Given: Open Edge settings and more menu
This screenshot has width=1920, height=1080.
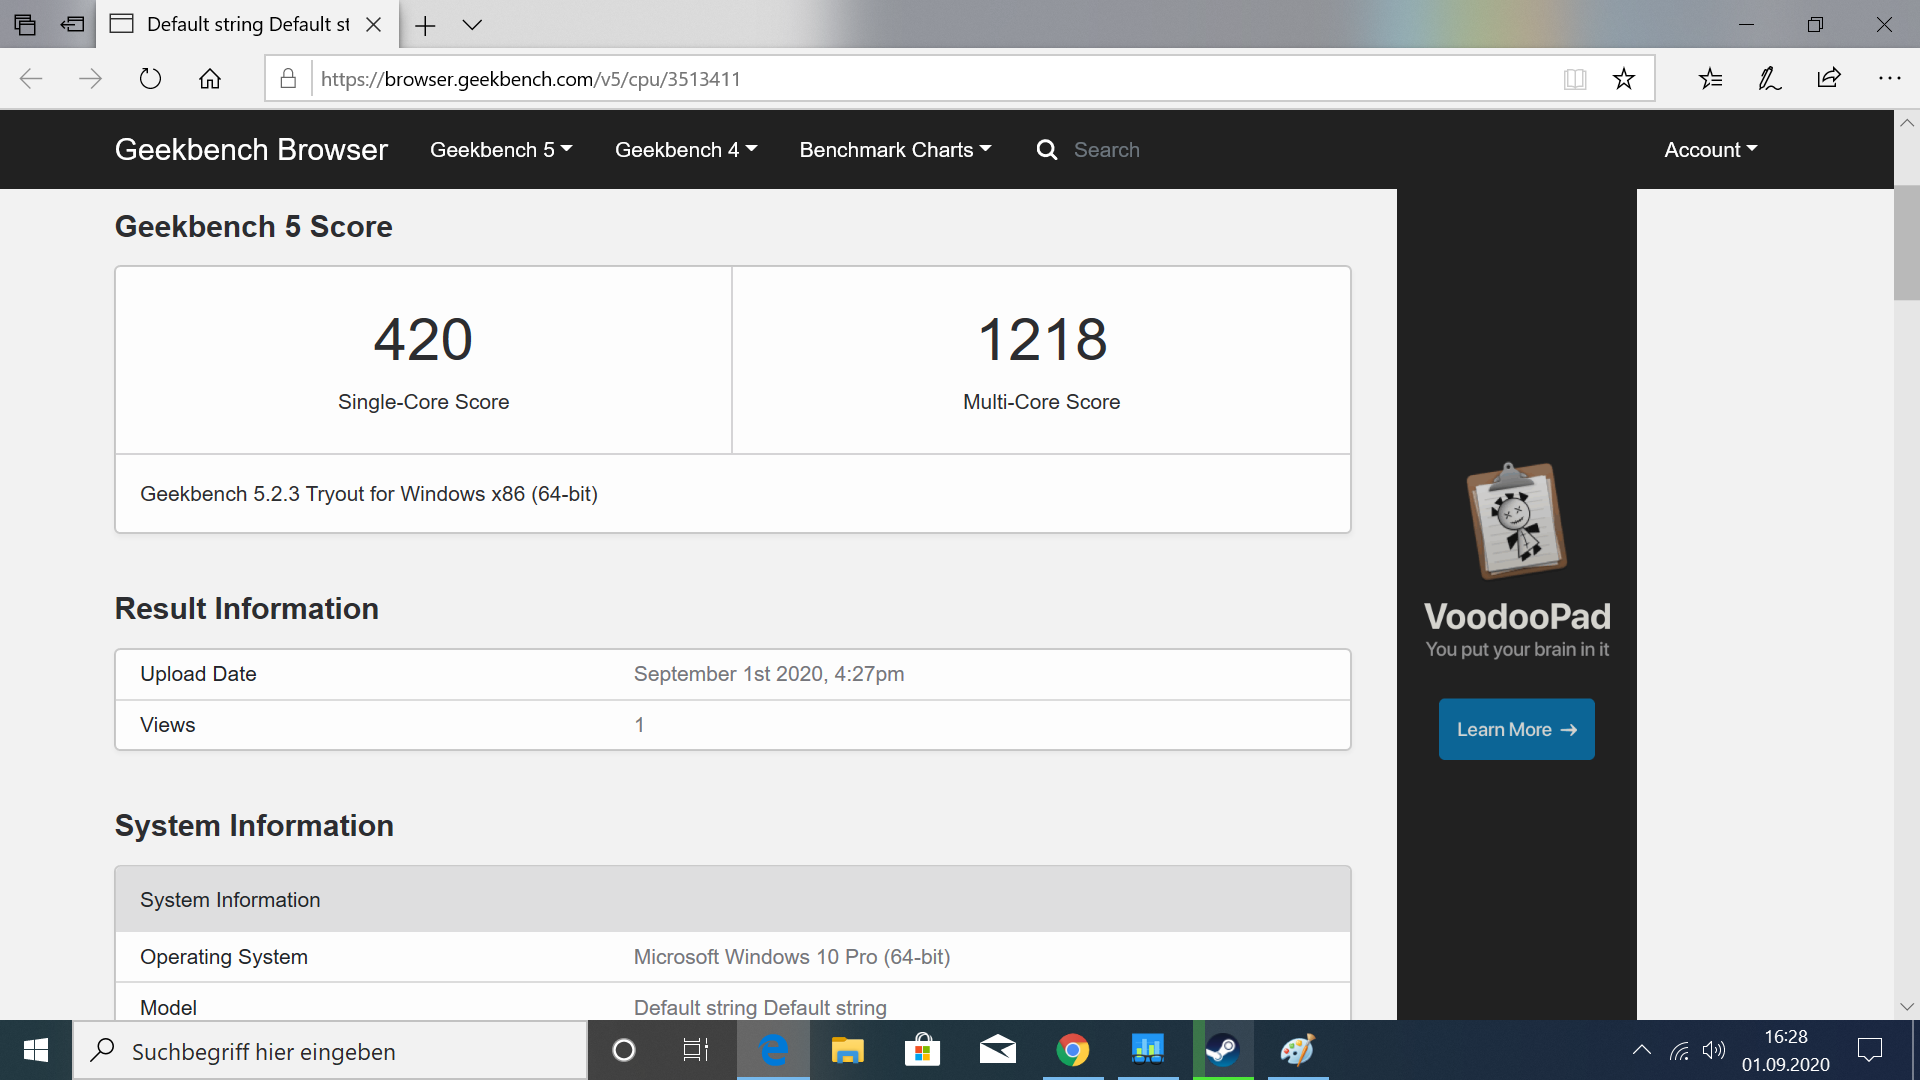Looking at the screenshot, I should pyautogui.click(x=1888, y=79).
